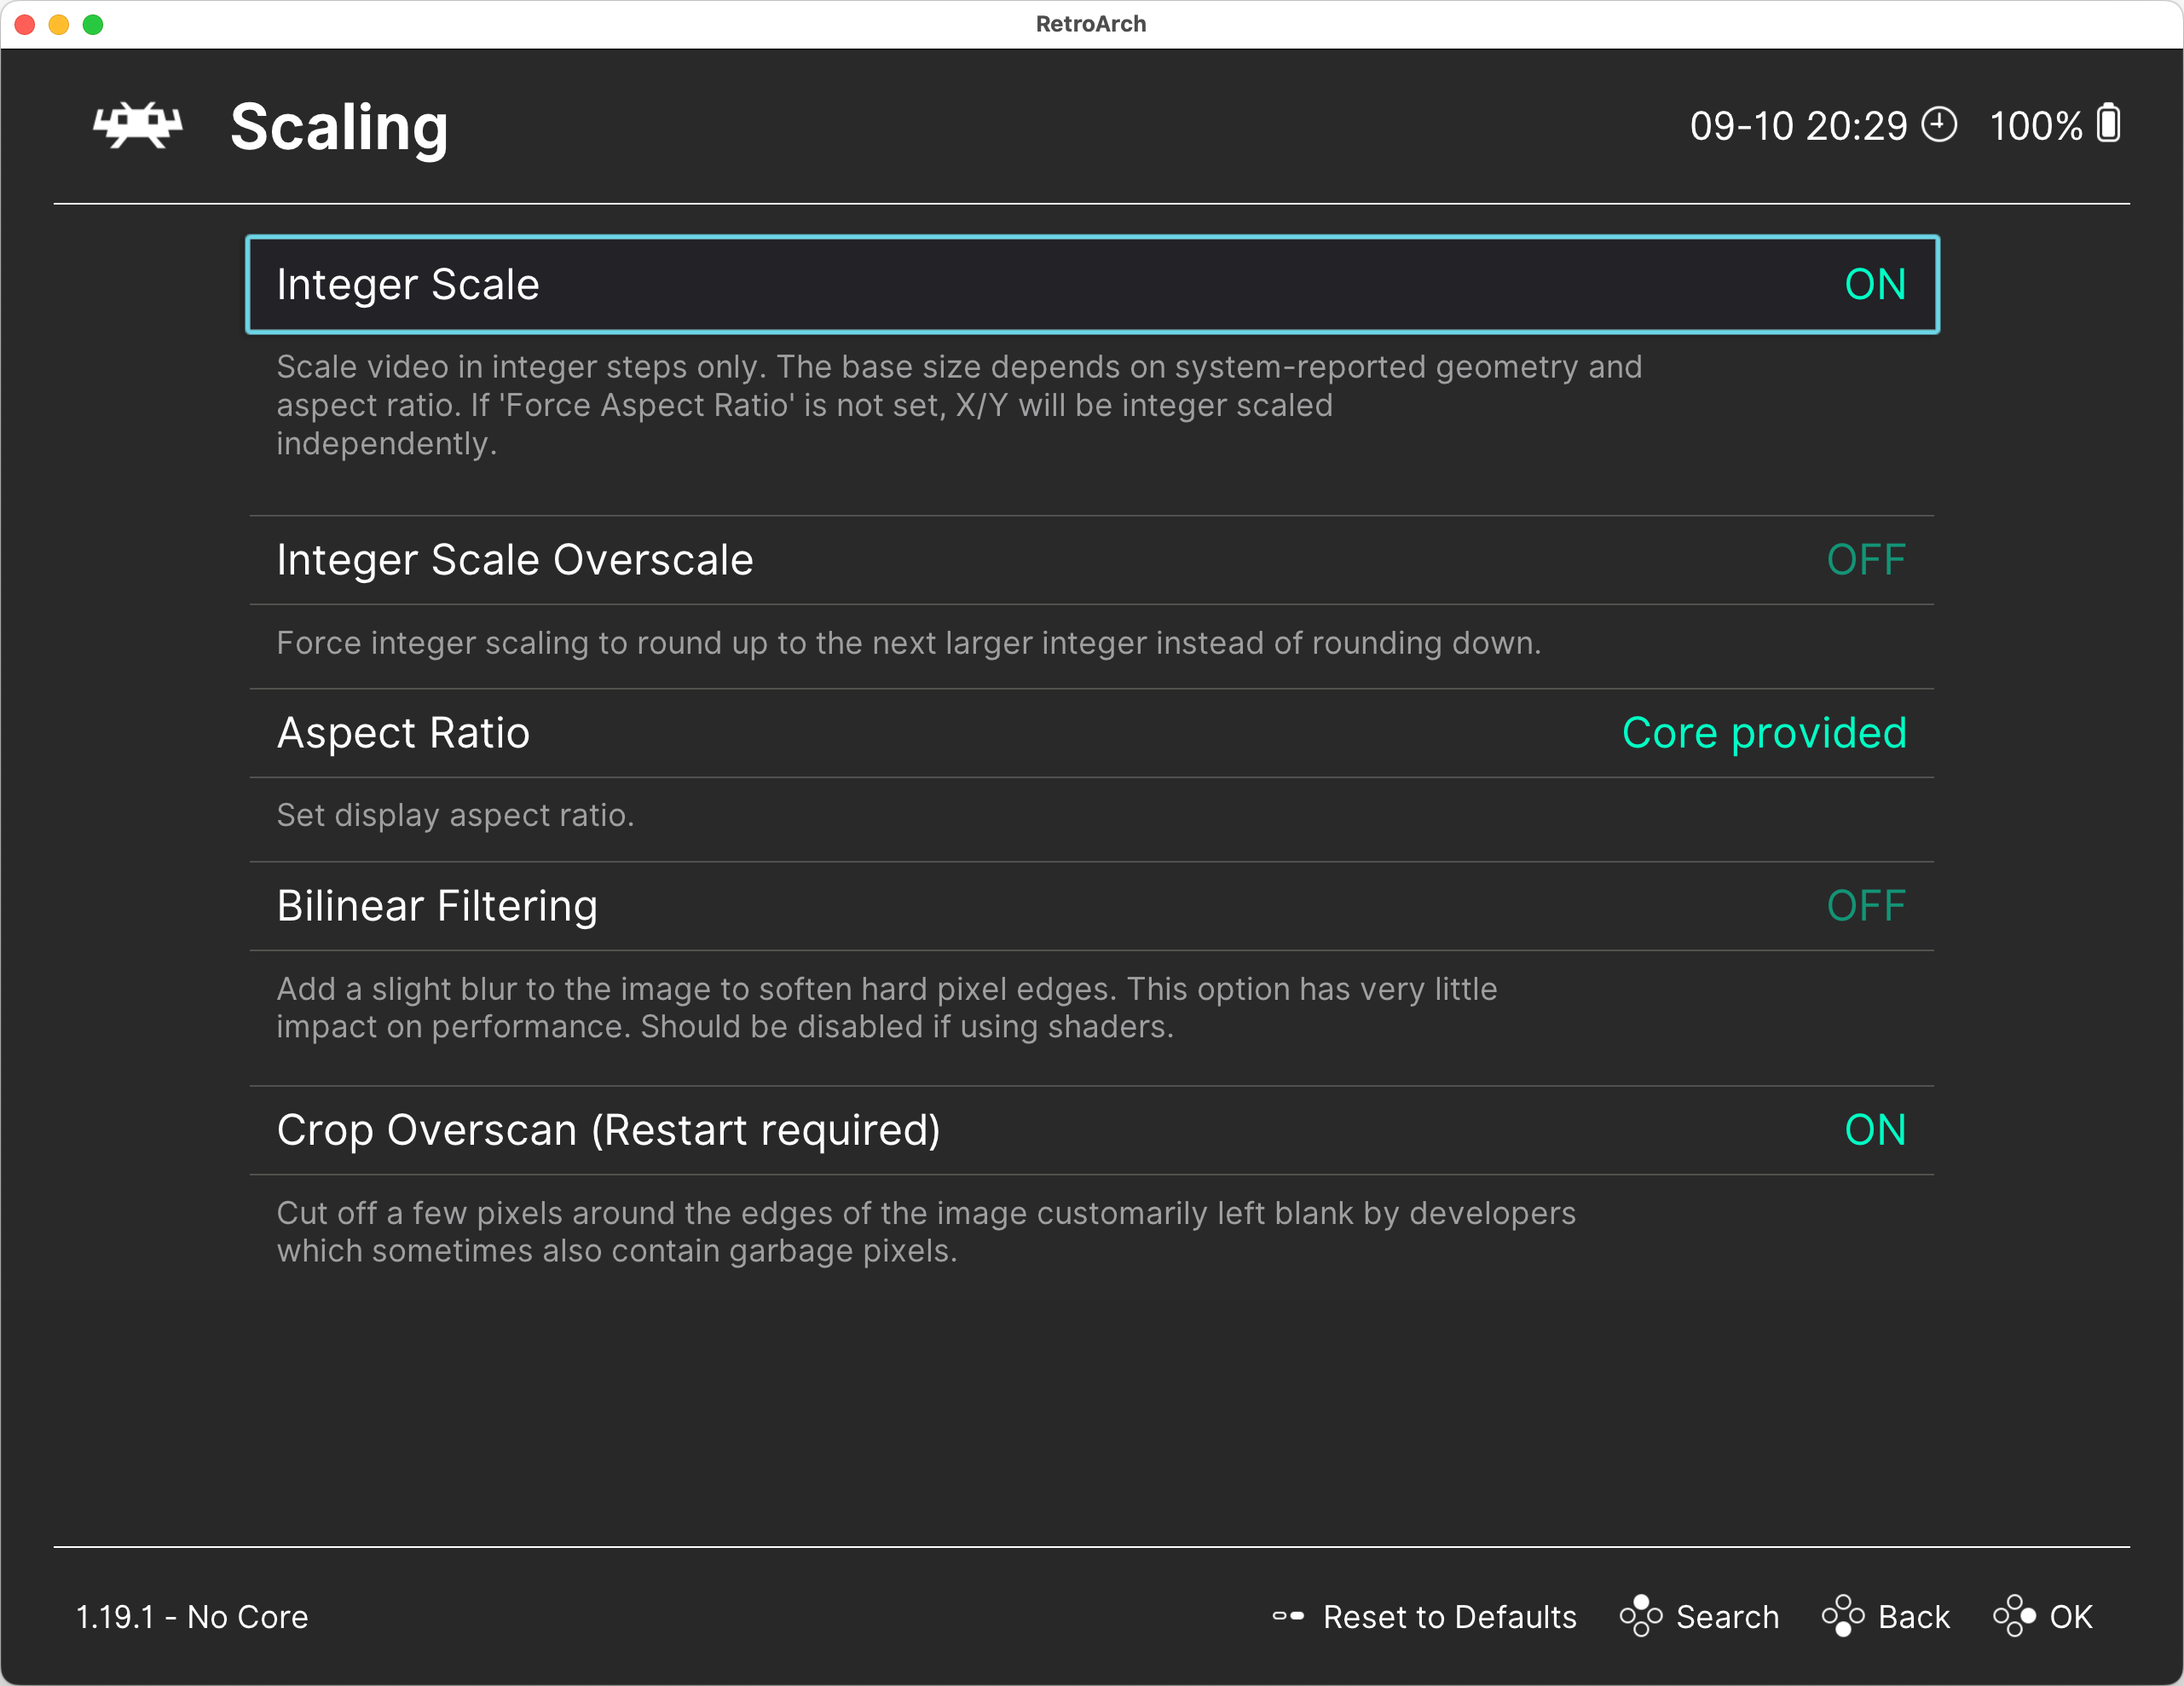The height and width of the screenshot is (1686, 2184).
Task: Click the 100% battery percentage text
Action: [x=2036, y=126]
